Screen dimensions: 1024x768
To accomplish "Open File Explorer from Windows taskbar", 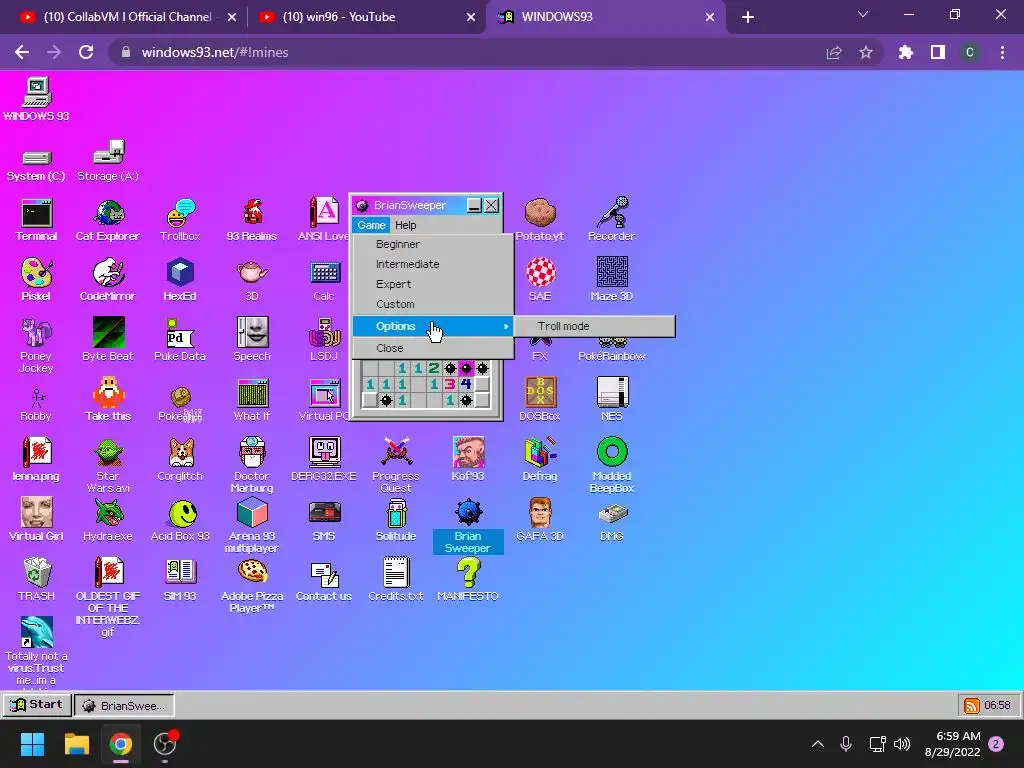I will 76,744.
